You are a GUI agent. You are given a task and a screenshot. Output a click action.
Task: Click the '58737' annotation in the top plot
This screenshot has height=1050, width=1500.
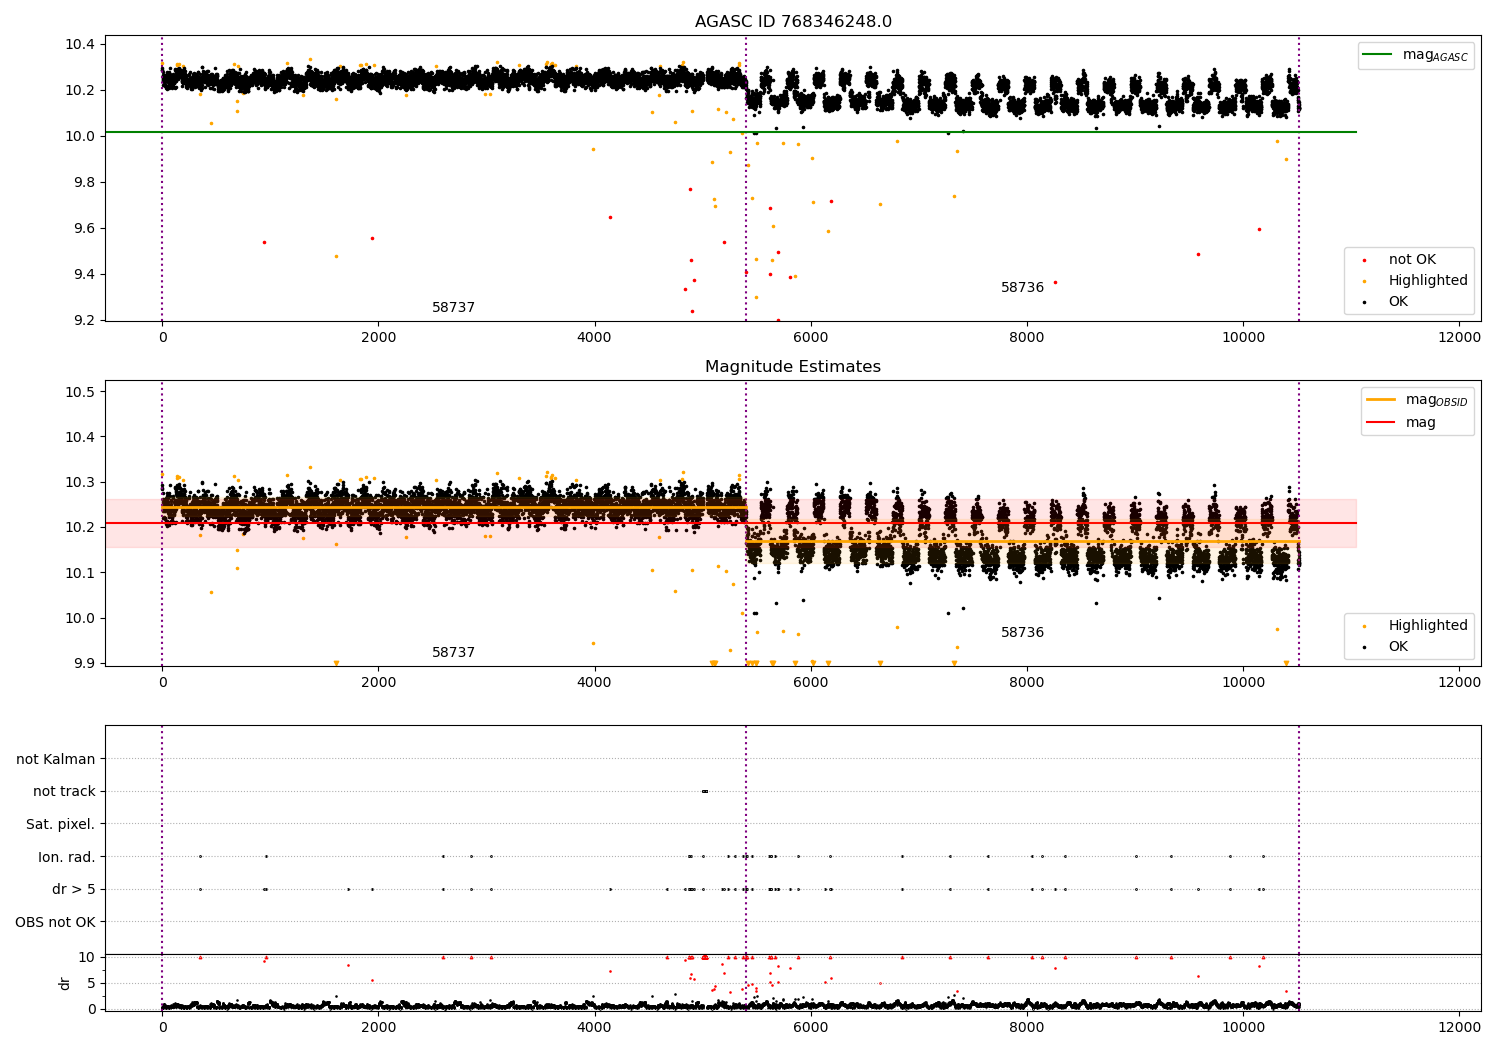(x=453, y=308)
